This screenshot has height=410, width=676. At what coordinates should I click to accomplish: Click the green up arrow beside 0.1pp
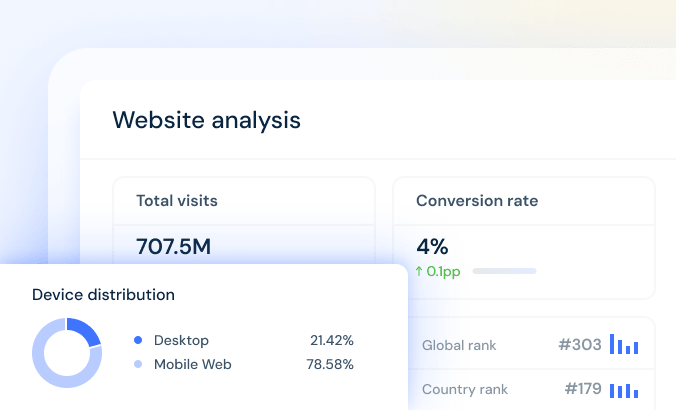click(419, 271)
